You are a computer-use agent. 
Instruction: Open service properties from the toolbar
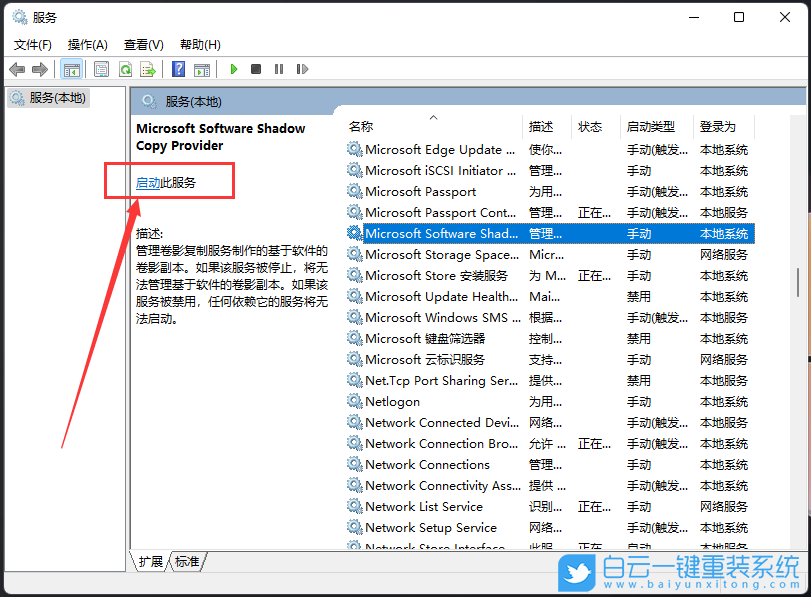[101, 69]
